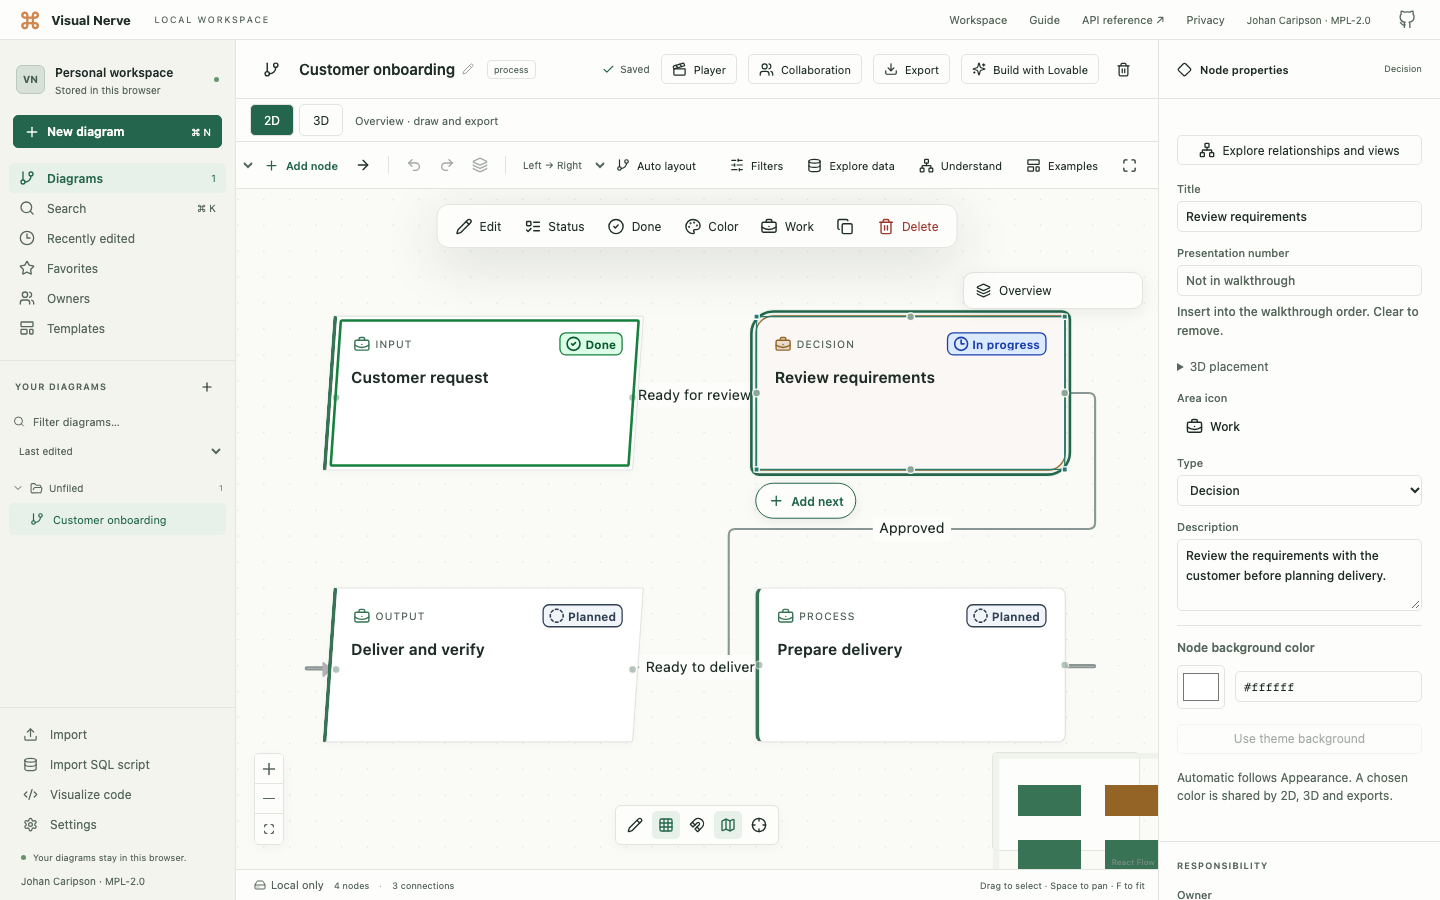This screenshot has height=900, width=1440.
Task: Open Color option in node toolbar
Action: 712,227
